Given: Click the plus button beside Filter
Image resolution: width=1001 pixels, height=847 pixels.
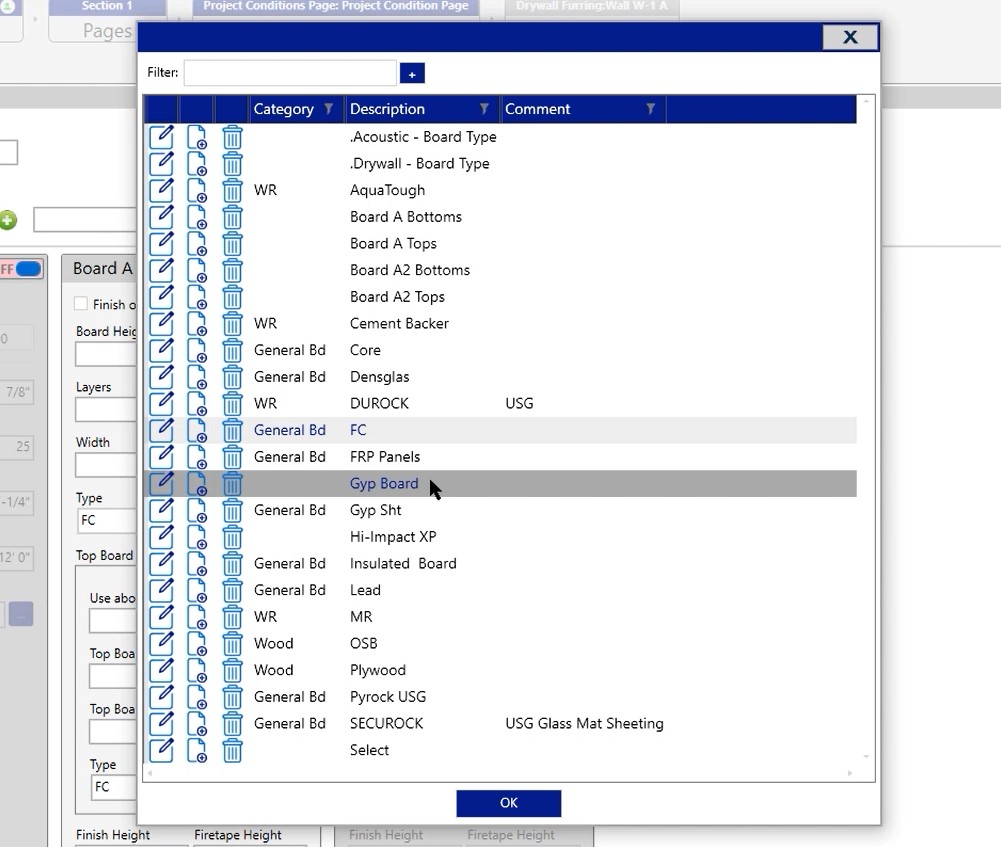Looking at the screenshot, I should point(412,73).
